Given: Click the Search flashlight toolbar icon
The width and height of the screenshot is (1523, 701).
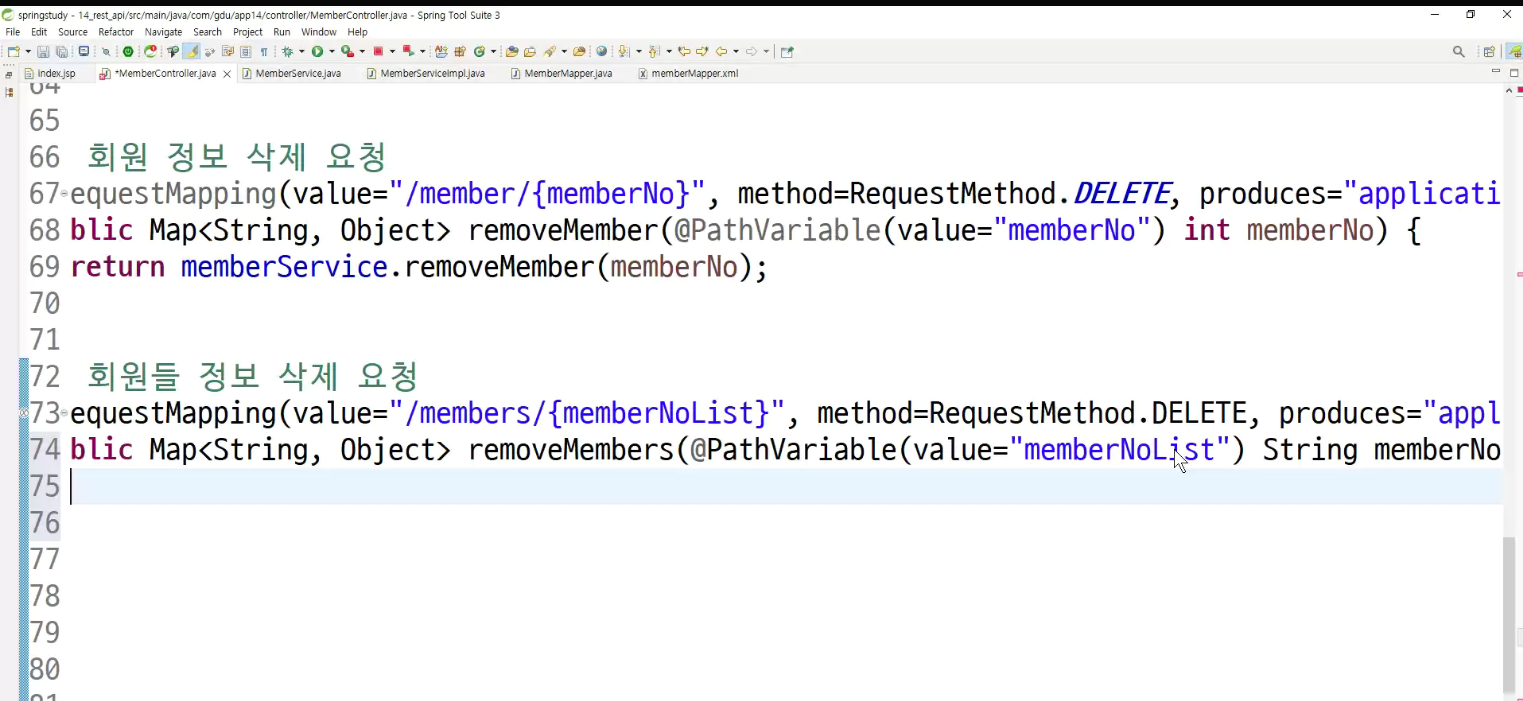Looking at the screenshot, I should (549, 51).
